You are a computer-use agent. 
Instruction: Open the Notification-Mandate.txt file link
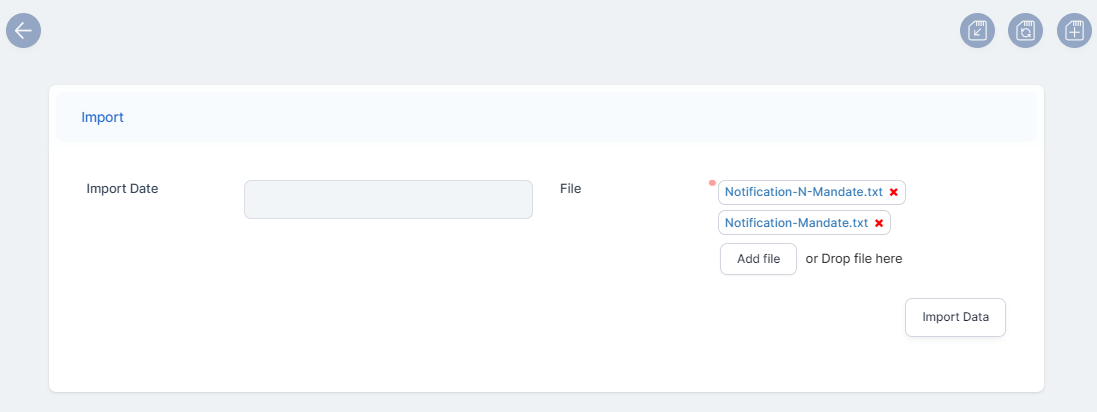[795, 223]
